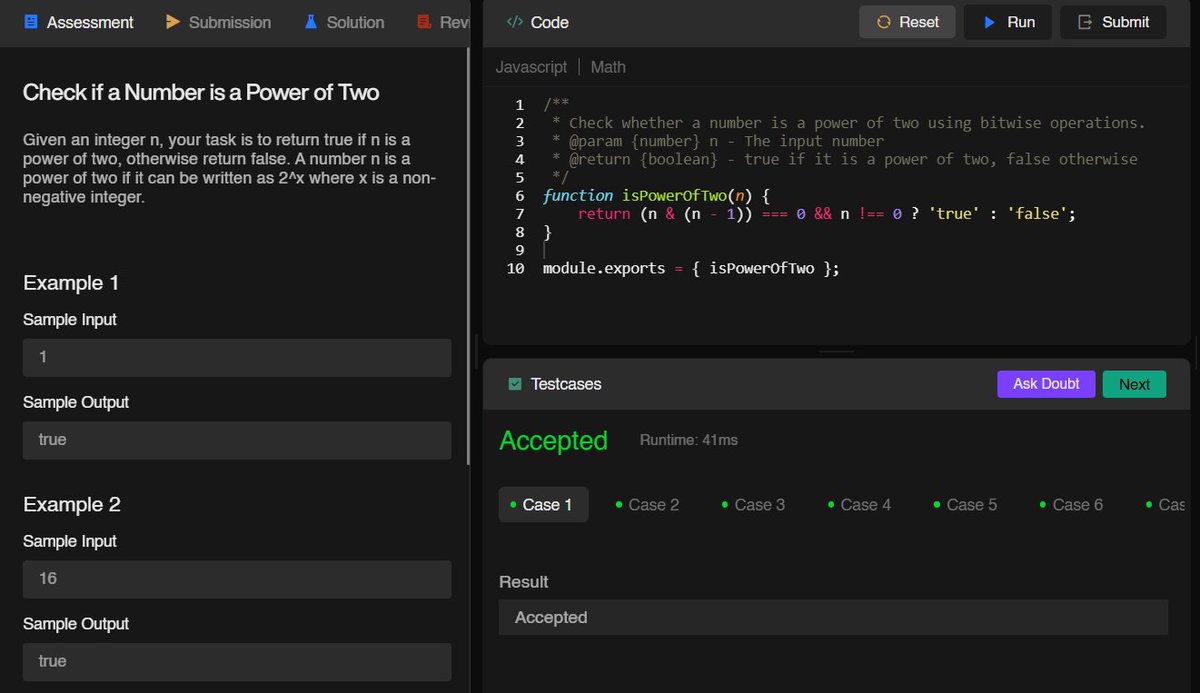Click the return statement on line 7
The height and width of the screenshot is (693, 1200).
tap(826, 214)
